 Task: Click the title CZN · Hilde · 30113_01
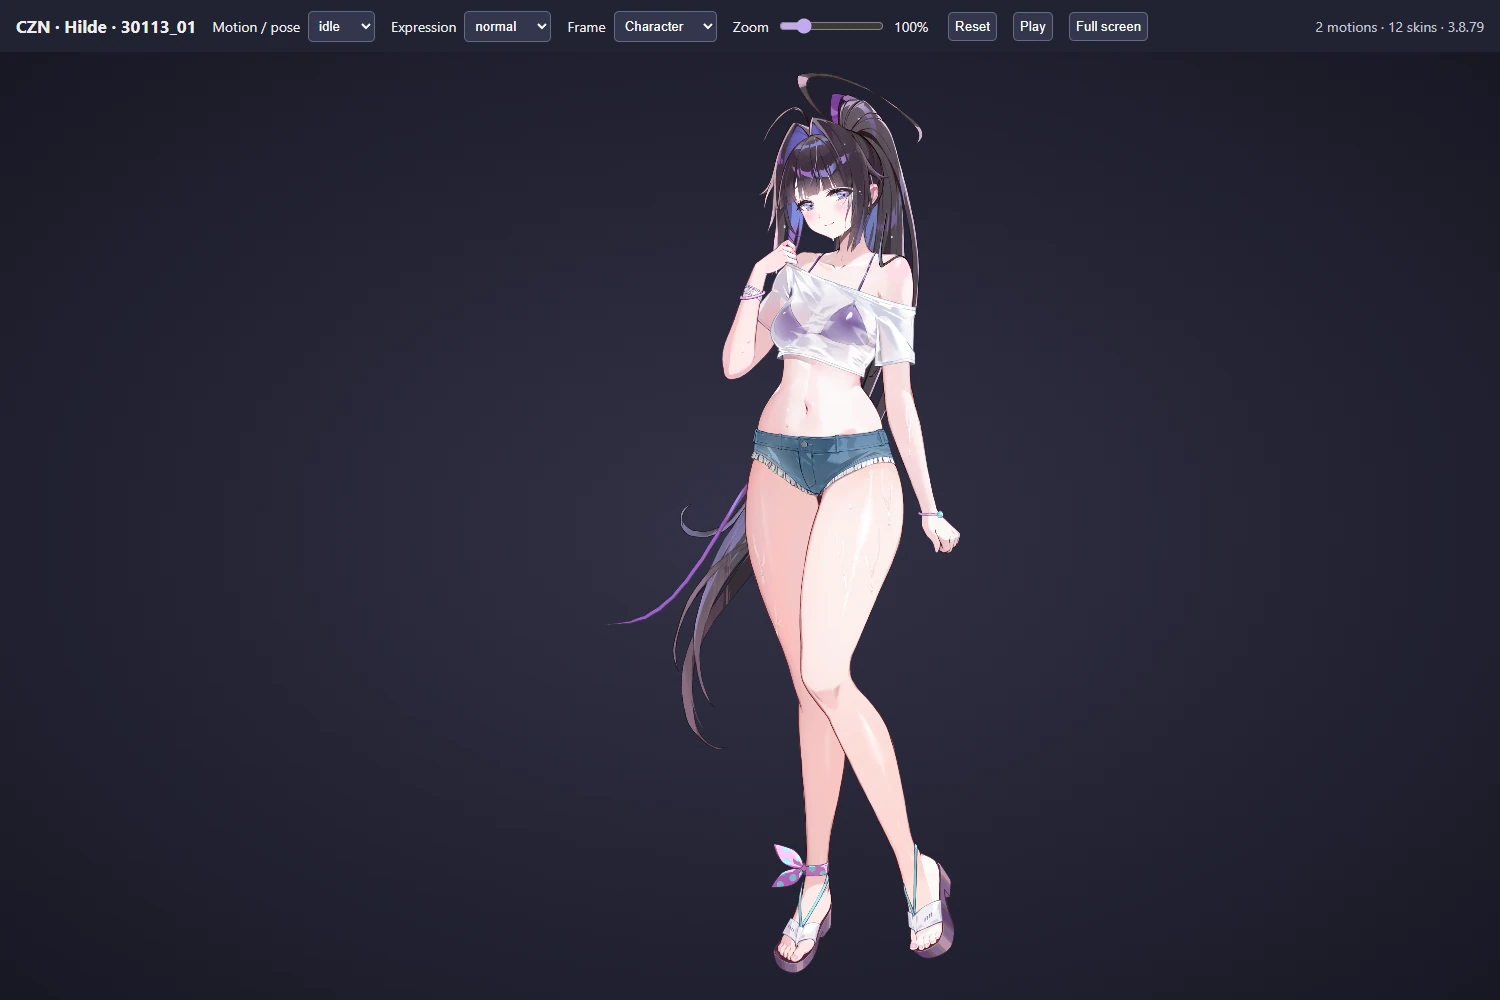coord(106,27)
